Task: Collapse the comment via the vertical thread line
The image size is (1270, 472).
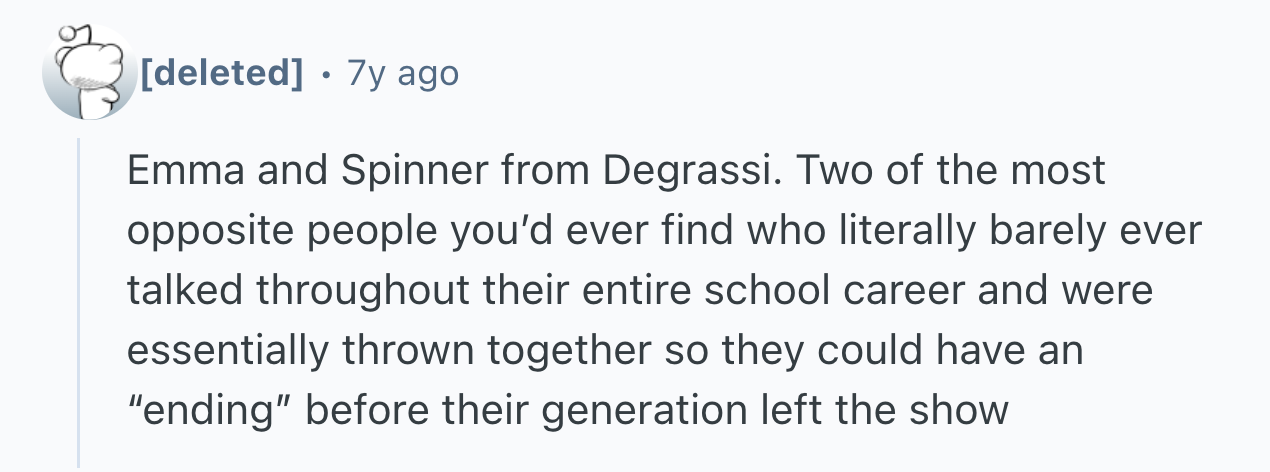Action: [79, 300]
